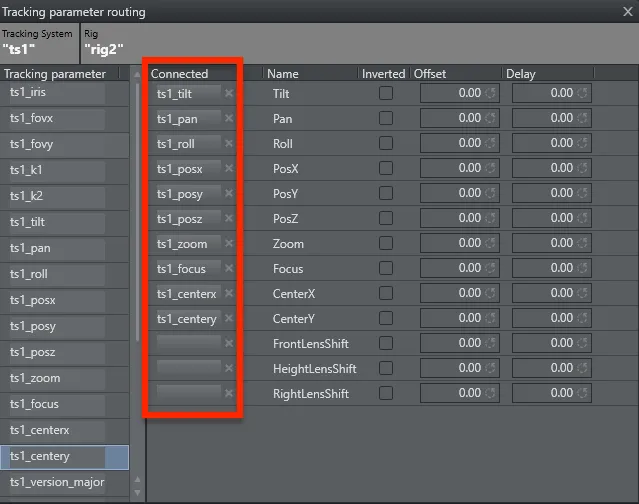Click the Delay column header
The width and height of the screenshot is (639, 504).
520,74
